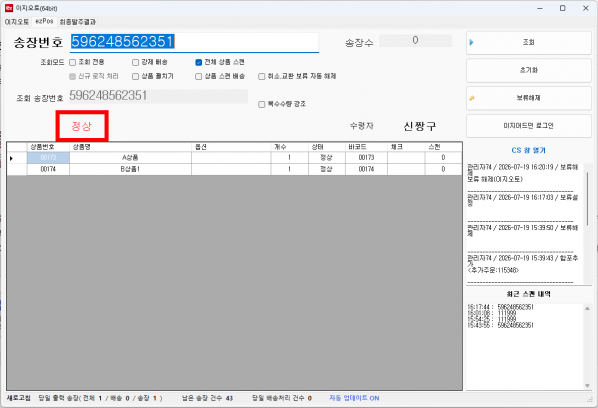Open the ezPos tab
The image size is (598, 408).
click(x=44, y=21)
